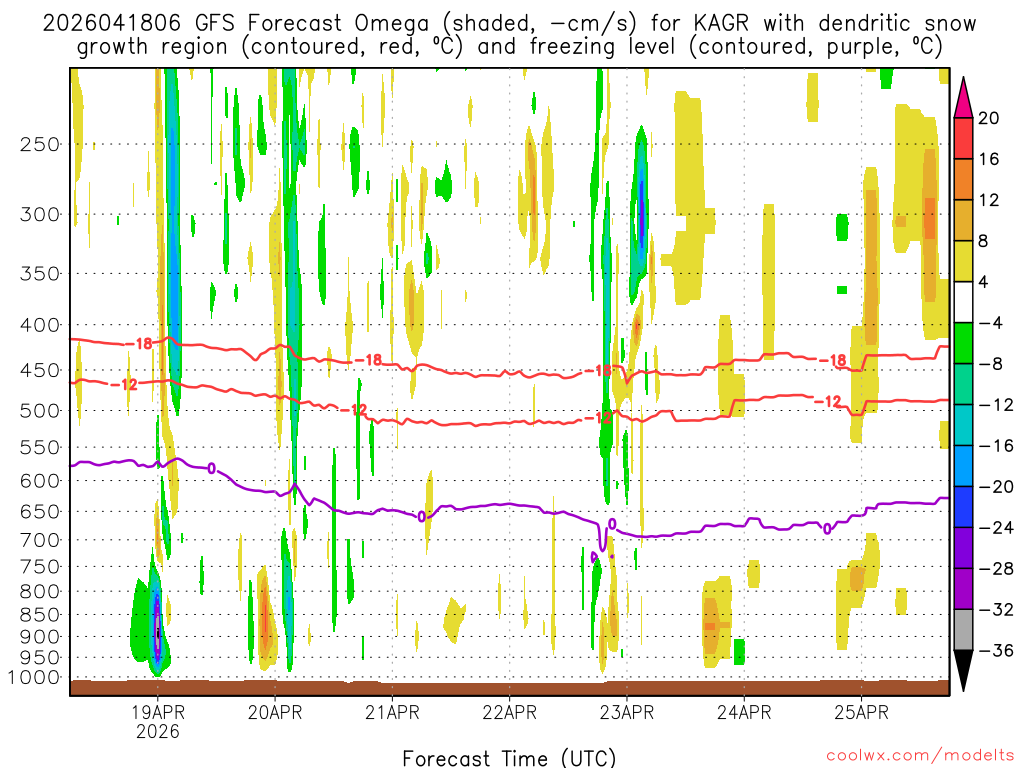
Task: Click the Forecast Time (UTC) axis title
Action: pyautogui.click(x=509, y=758)
